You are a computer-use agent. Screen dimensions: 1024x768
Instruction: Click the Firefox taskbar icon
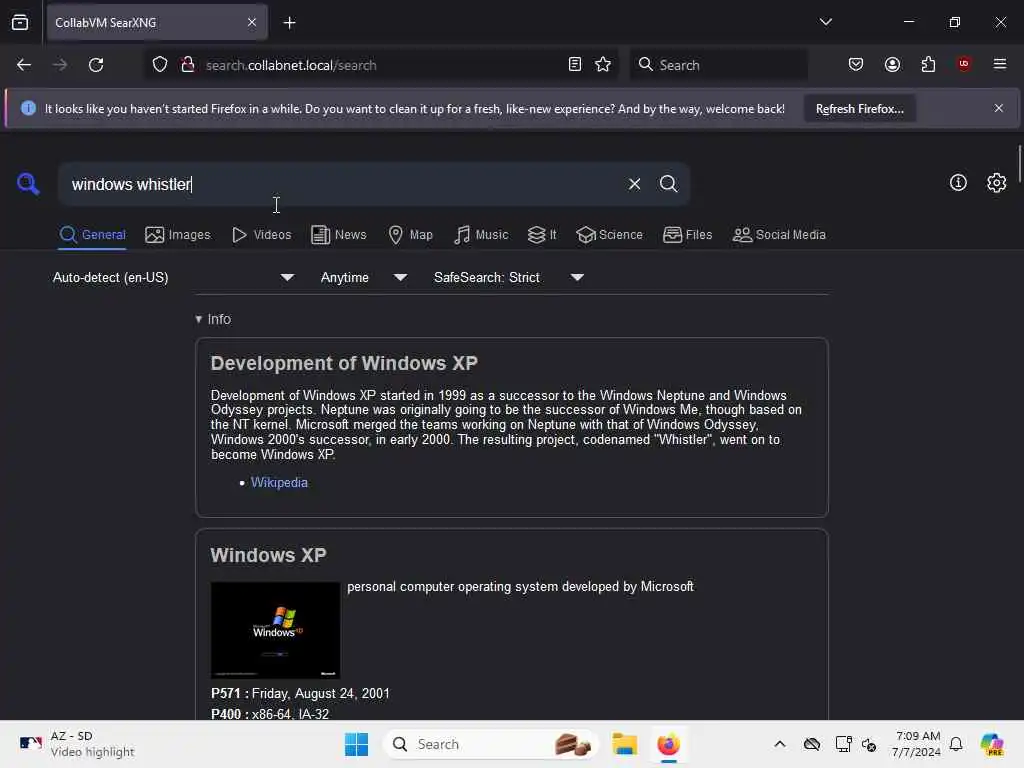[x=668, y=744]
